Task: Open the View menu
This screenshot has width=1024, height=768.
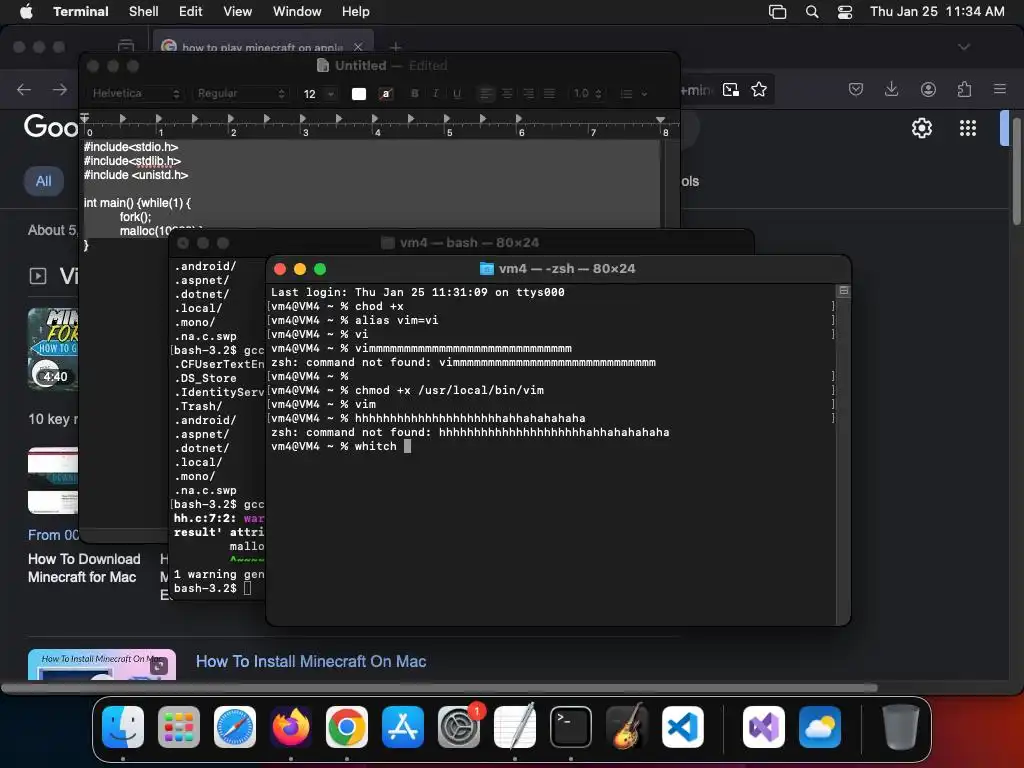Action: [x=237, y=12]
